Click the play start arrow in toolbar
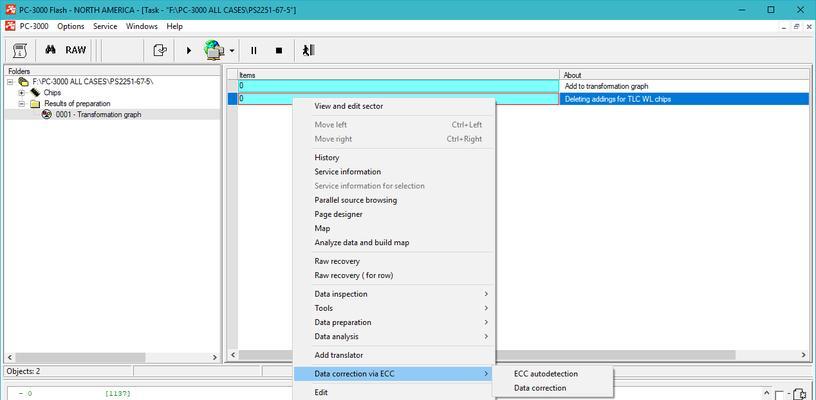The height and width of the screenshot is (400, 816). [x=189, y=50]
